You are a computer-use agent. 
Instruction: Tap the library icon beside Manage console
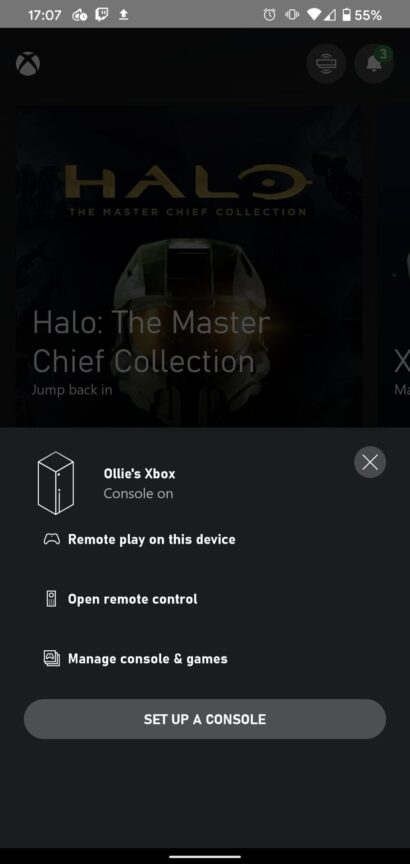pos(51,658)
